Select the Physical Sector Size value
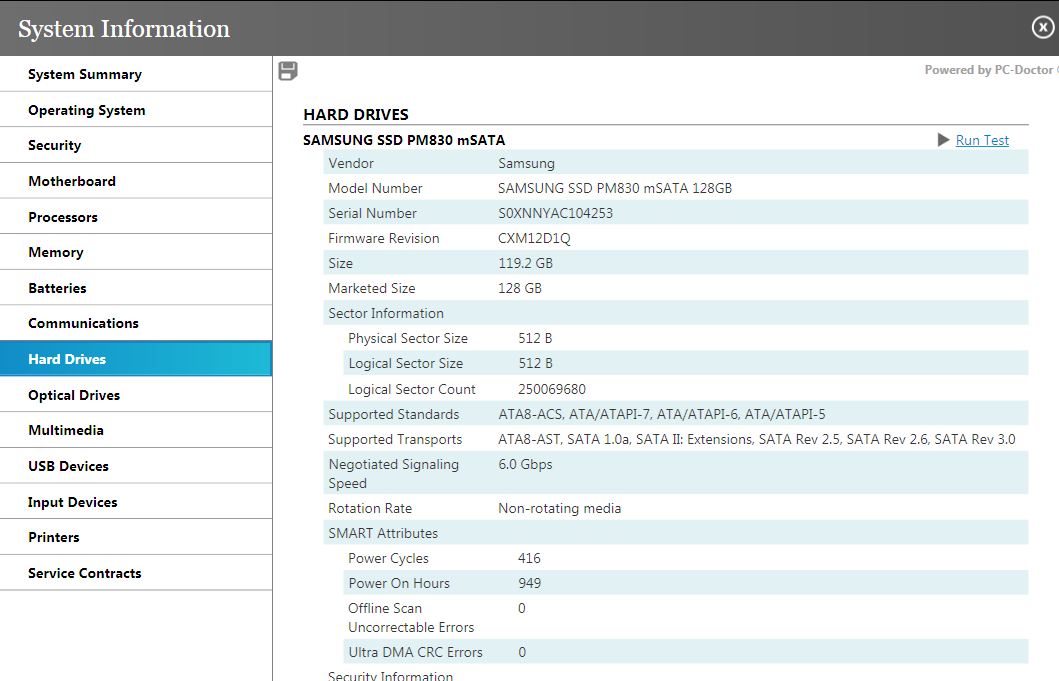 (x=535, y=338)
